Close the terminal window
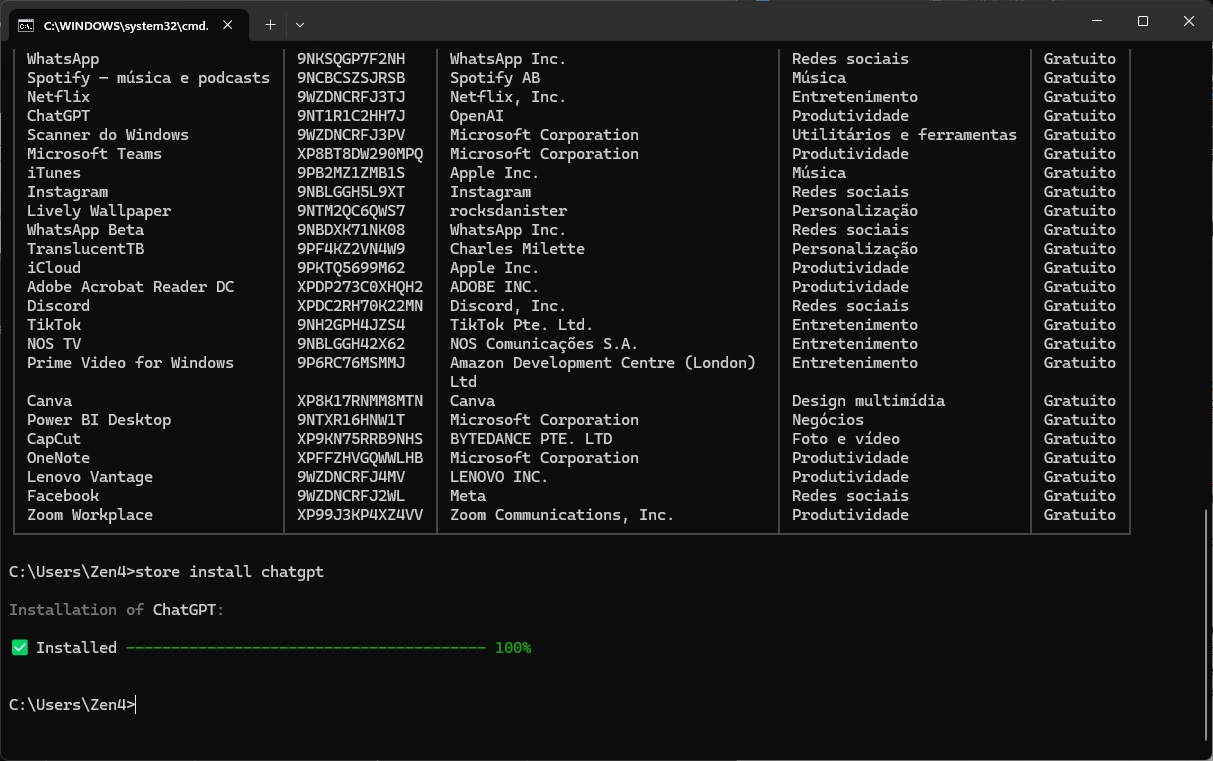Screen dimensions: 1213x761 pyautogui.click(x=1189, y=21)
